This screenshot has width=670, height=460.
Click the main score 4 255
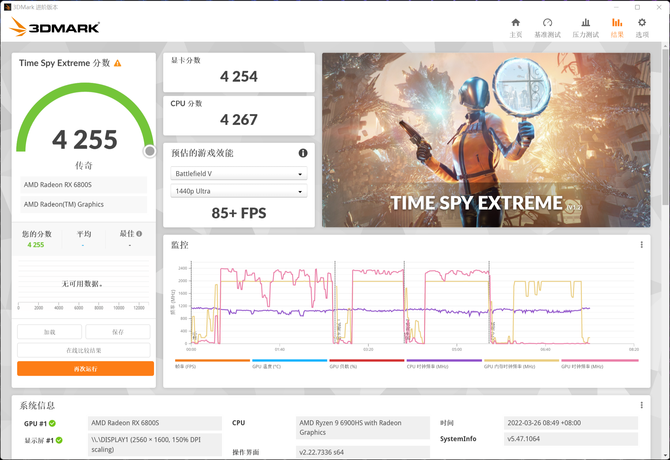(x=85, y=140)
